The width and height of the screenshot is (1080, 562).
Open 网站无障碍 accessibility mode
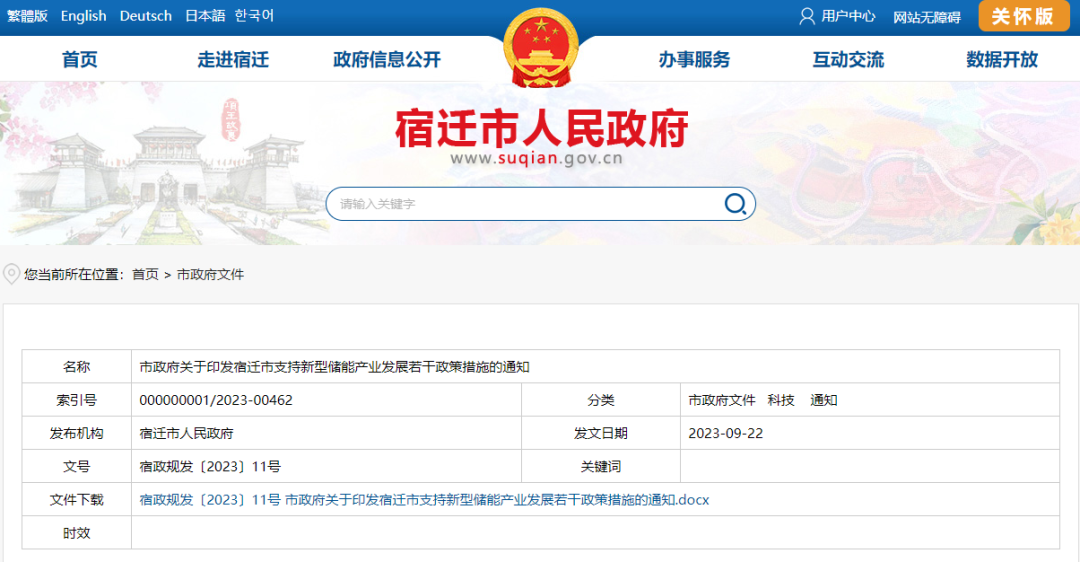point(926,17)
